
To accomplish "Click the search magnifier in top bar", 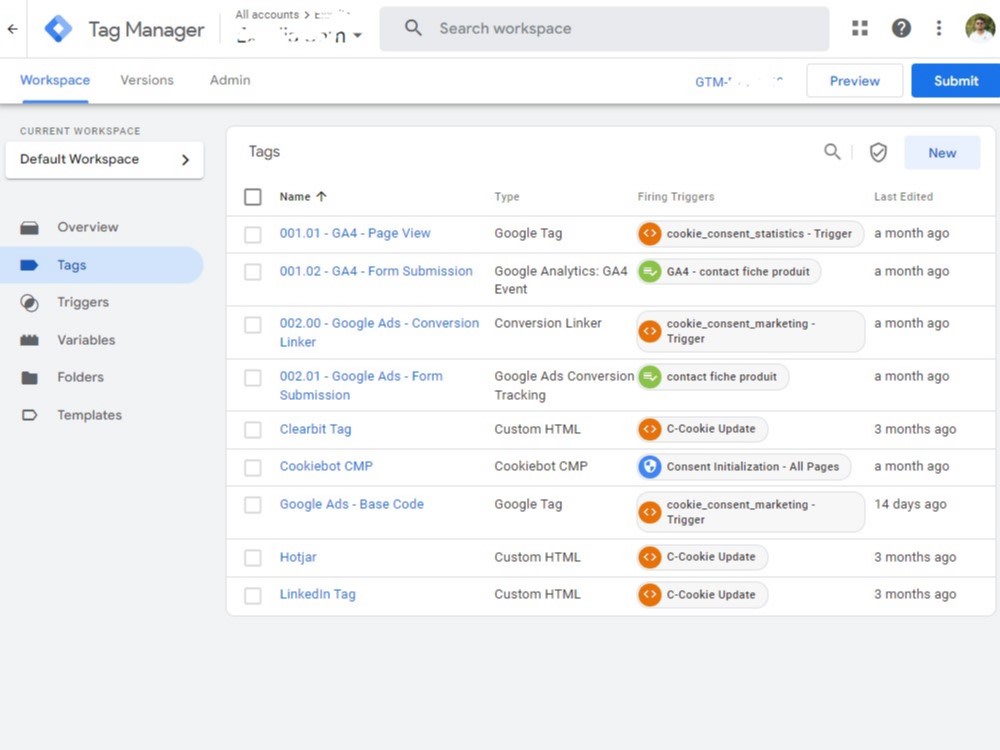I will (413, 28).
